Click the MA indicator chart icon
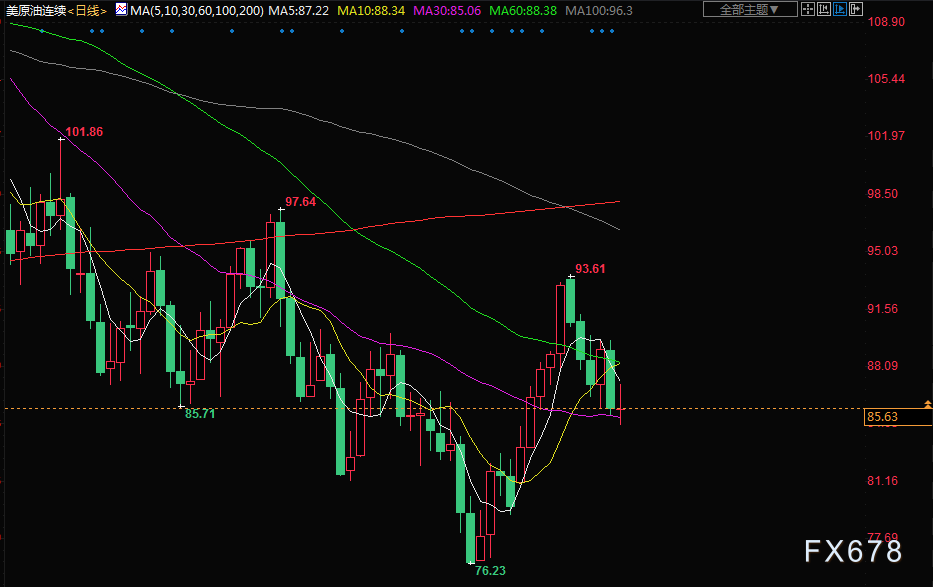This screenshot has height=587, width=933. point(121,10)
